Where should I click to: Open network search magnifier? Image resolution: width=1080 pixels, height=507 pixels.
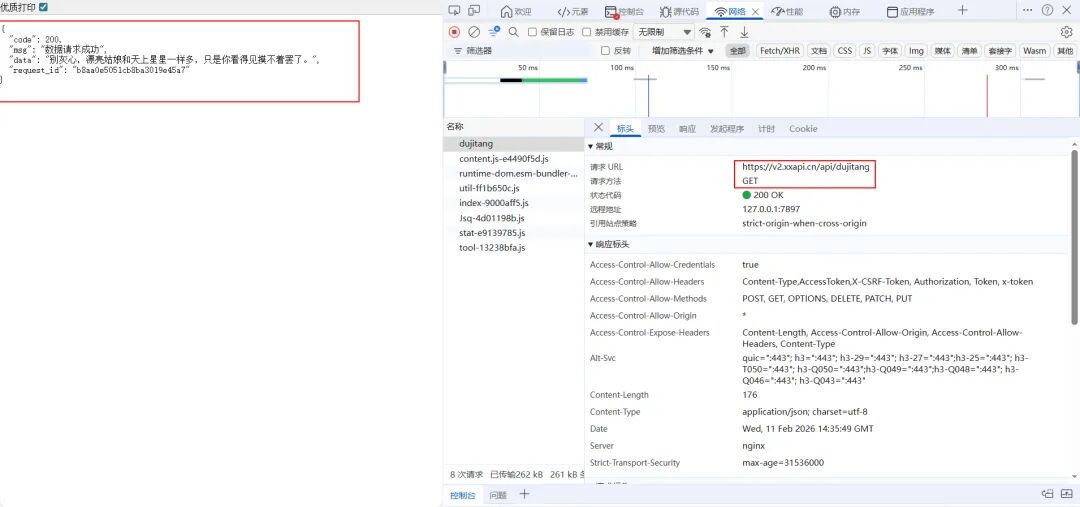(513, 32)
